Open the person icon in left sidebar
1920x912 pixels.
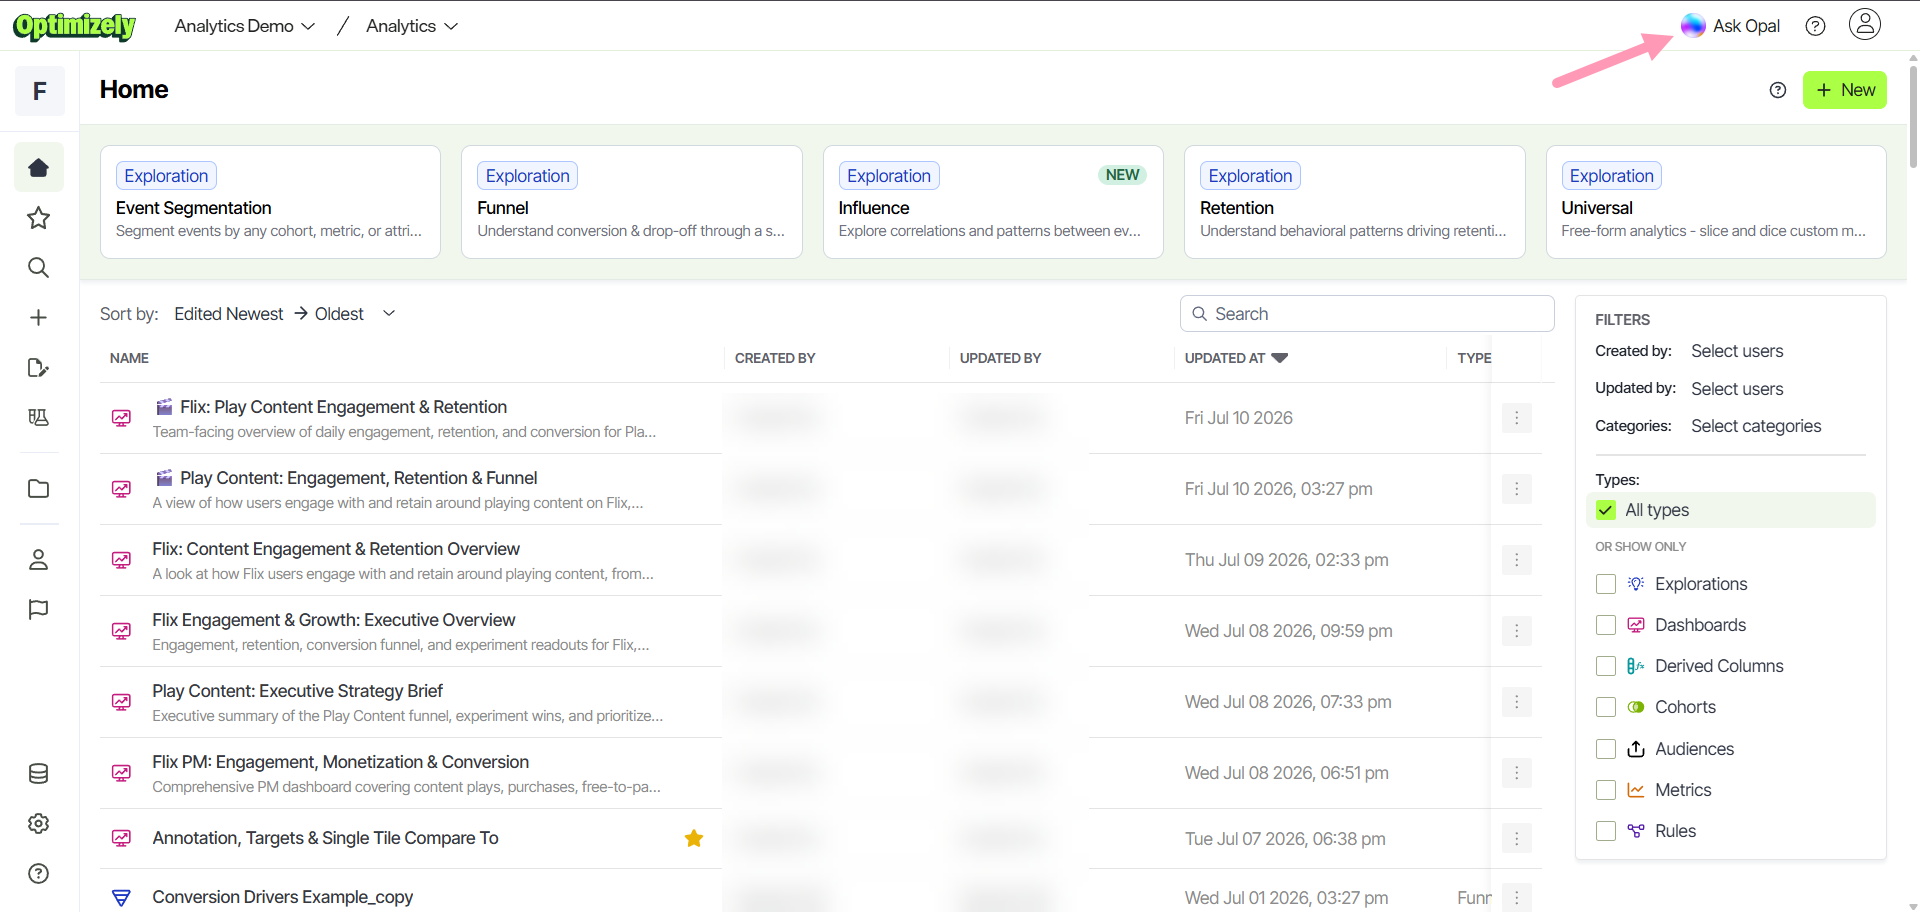pos(39,560)
